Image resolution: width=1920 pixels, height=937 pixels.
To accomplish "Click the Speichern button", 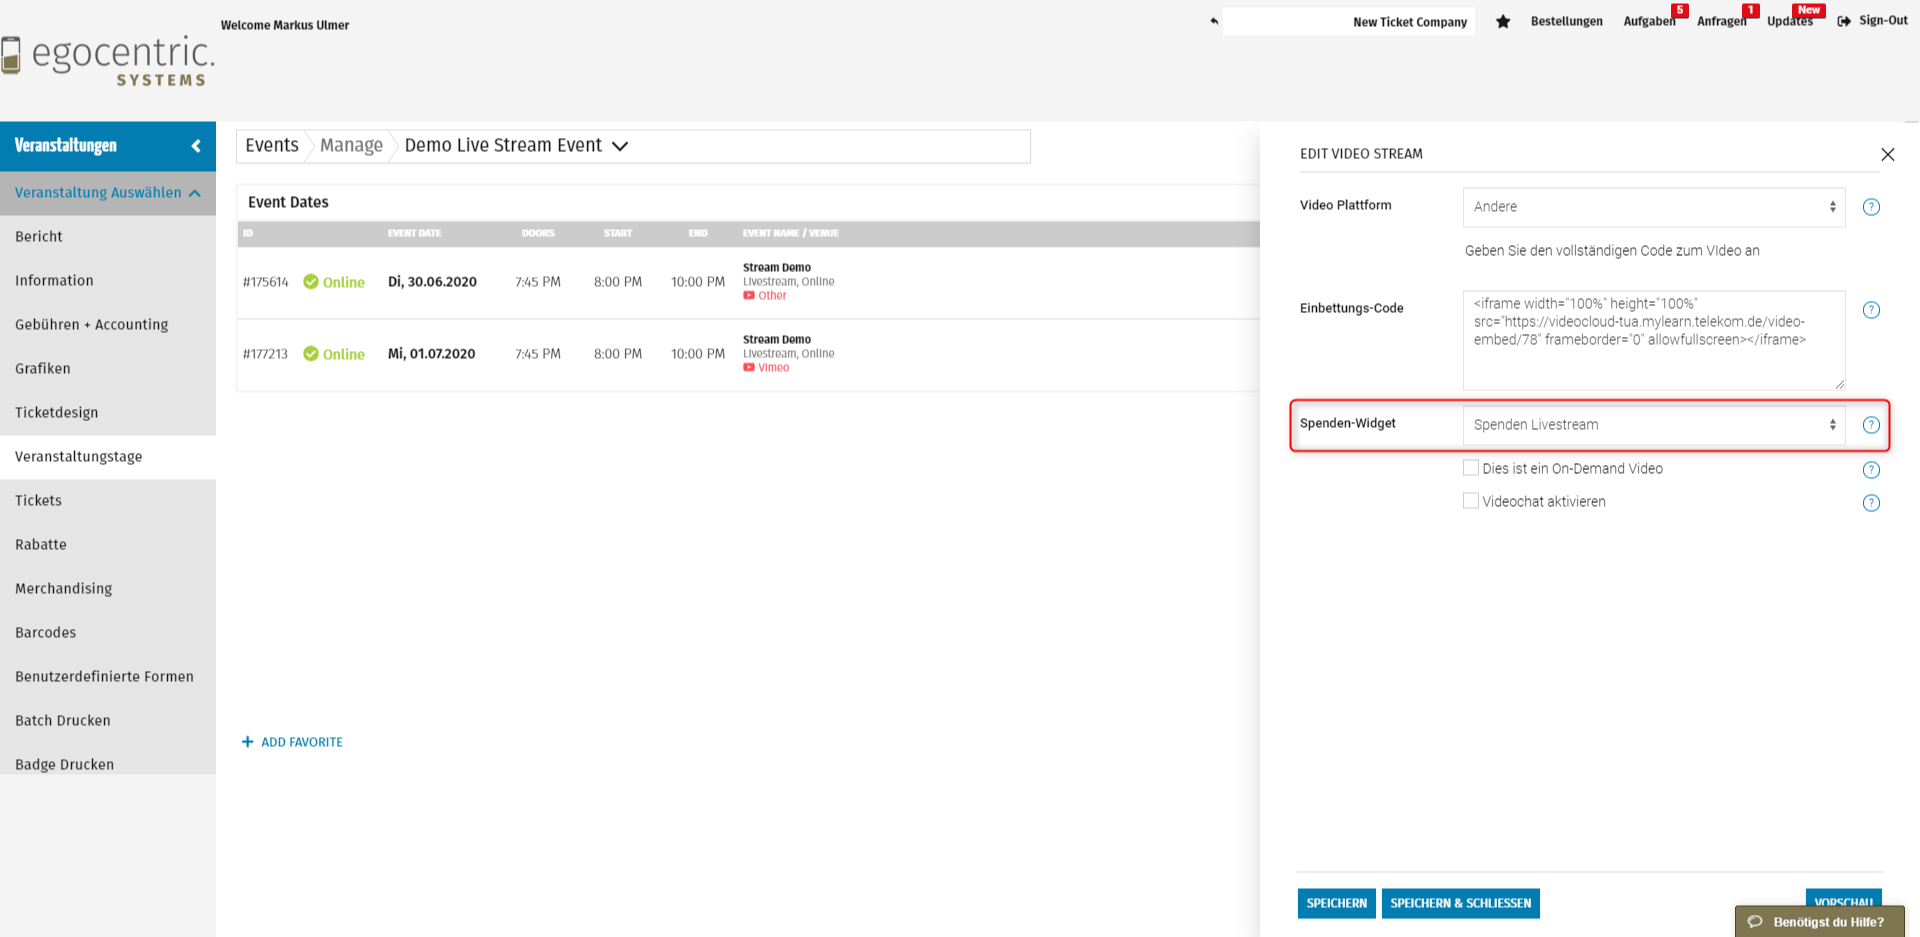I will pyautogui.click(x=1336, y=903).
